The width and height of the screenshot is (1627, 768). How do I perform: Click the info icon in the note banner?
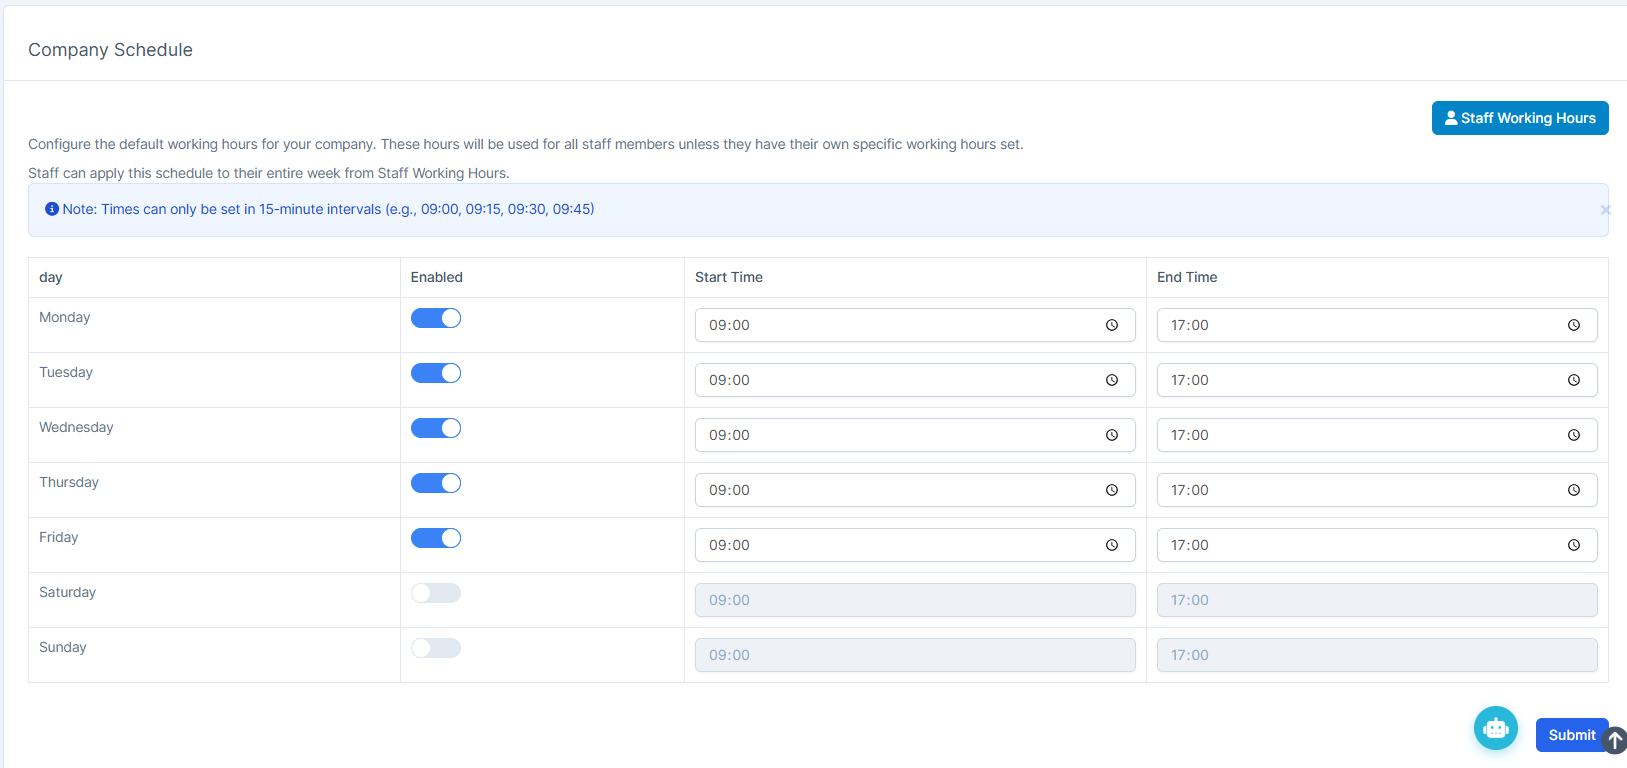click(52, 209)
